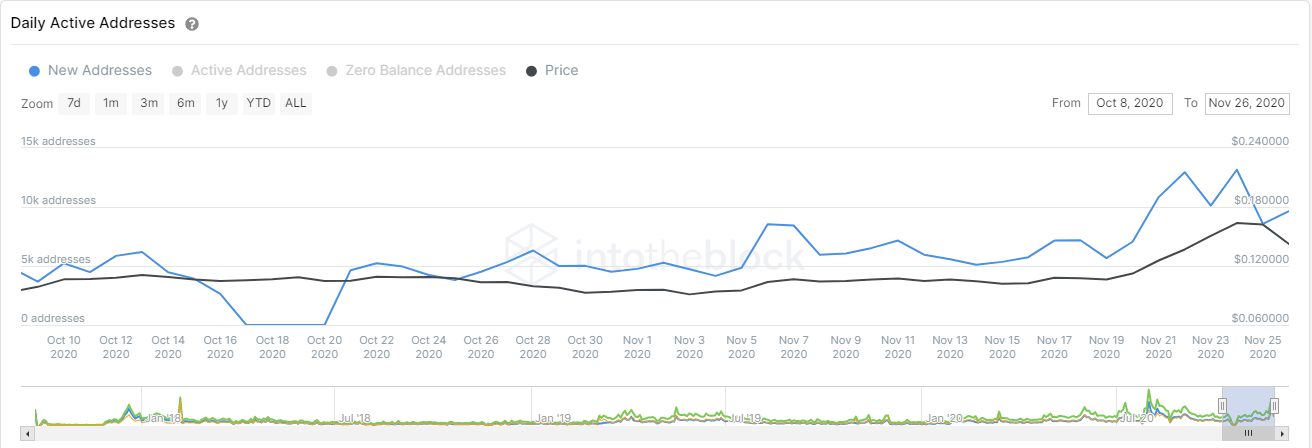Viewport: 1312px width, 448px height.
Task: Choose the 6m zoom option
Action: pyautogui.click(x=186, y=103)
